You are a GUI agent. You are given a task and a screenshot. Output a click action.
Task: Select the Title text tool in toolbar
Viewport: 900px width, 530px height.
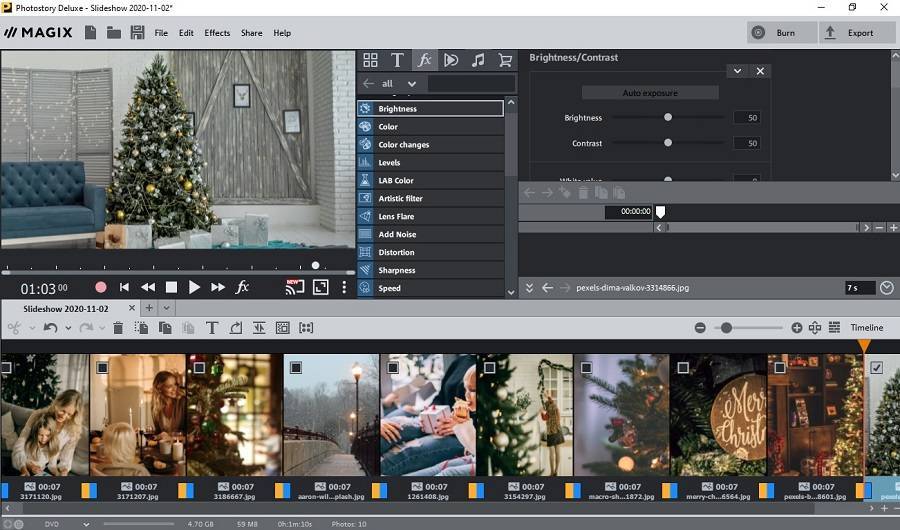[212, 328]
